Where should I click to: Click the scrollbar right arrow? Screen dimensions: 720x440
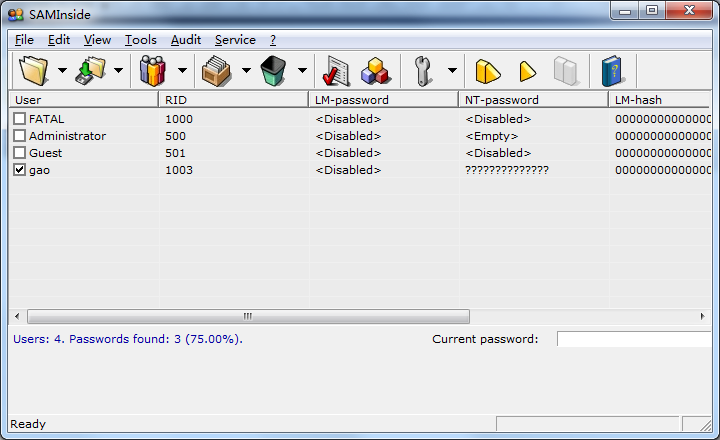[703, 316]
